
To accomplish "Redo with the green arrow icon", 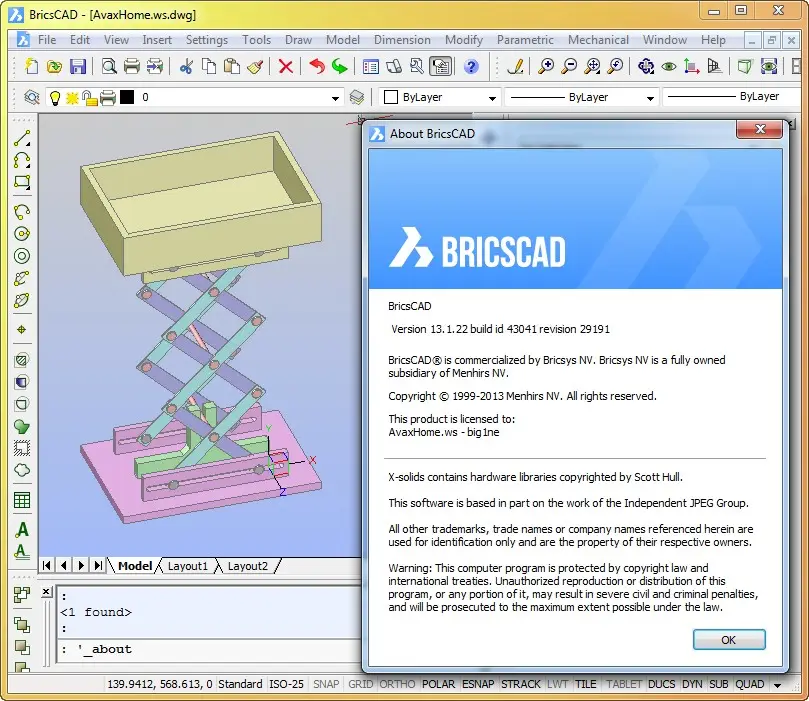I will click(x=339, y=67).
